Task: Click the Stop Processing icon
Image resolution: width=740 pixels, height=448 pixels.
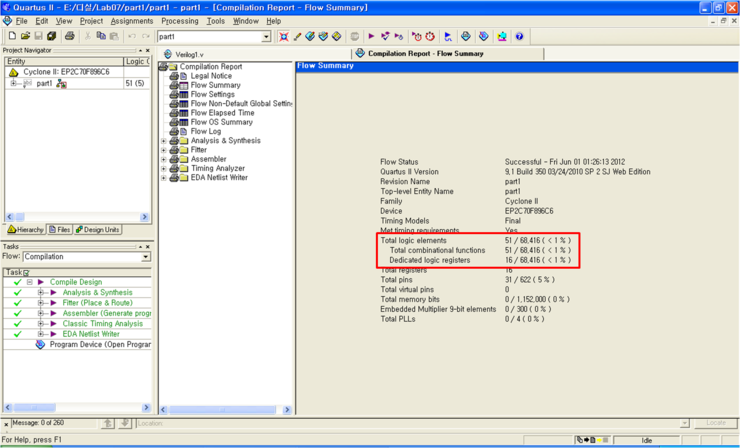Action: (x=353, y=36)
